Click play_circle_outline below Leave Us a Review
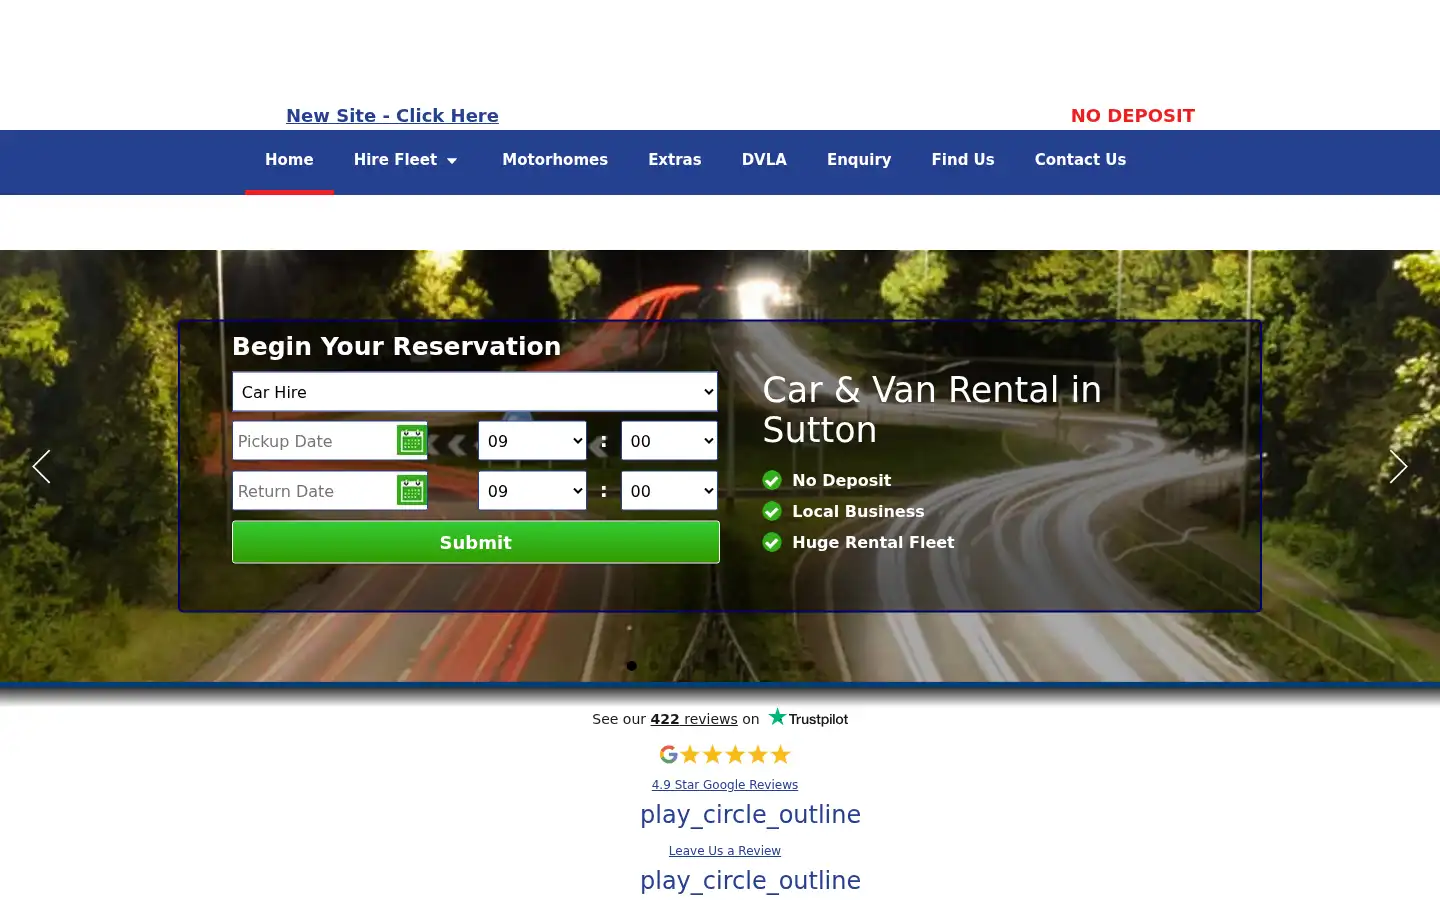1440x900 pixels. point(750,880)
